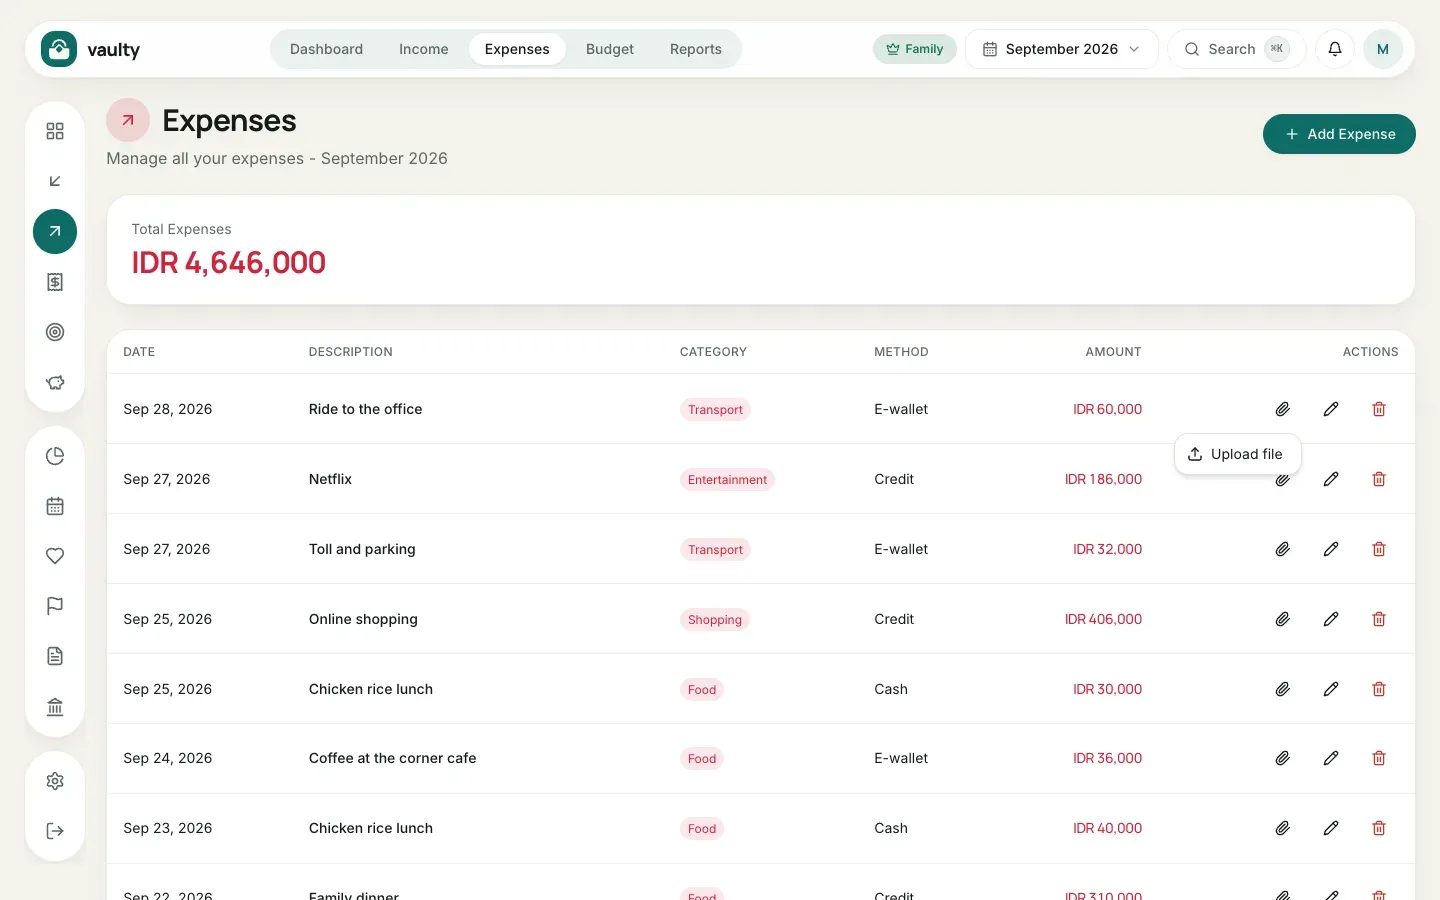
Task: Click the Shopping category tag
Action: (x=715, y=620)
